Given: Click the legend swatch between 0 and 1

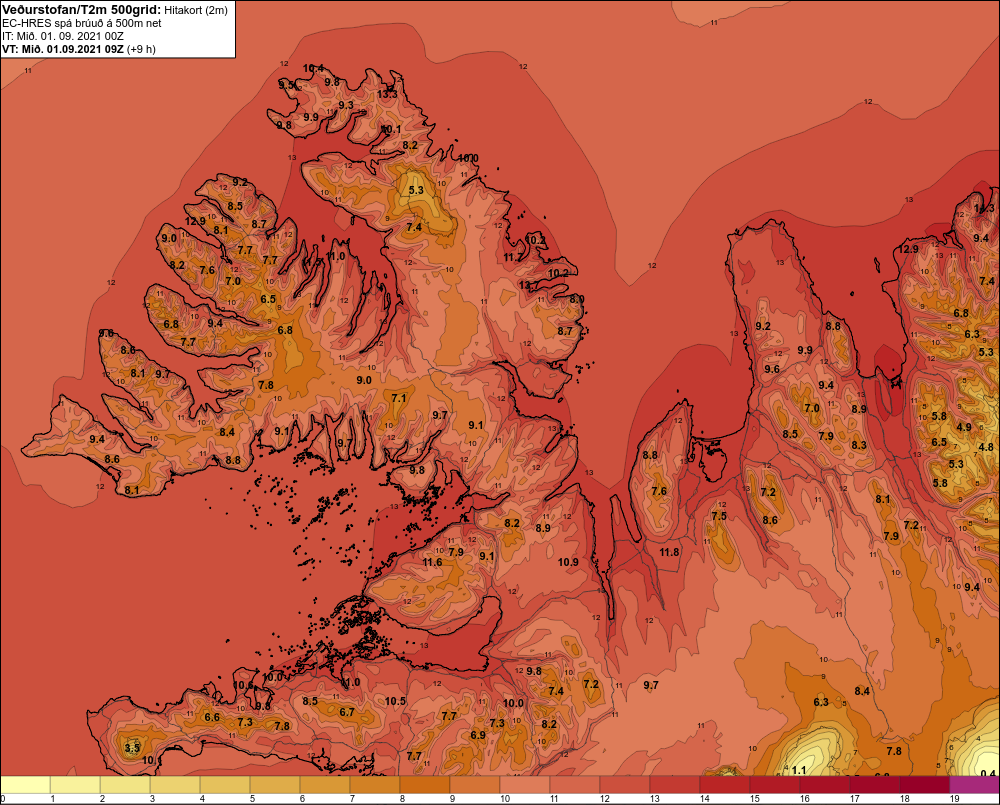Looking at the screenshot, I should [x=26, y=785].
